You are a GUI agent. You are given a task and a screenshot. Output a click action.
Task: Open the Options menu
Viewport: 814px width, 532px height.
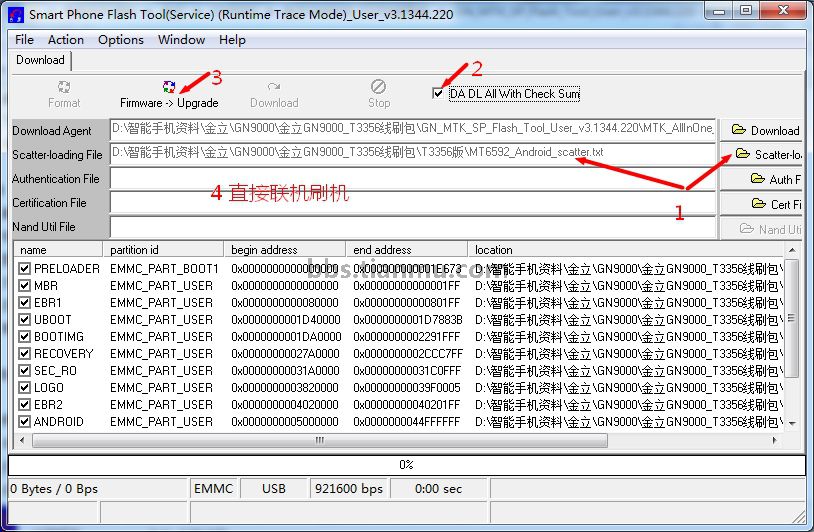point(121,39)
